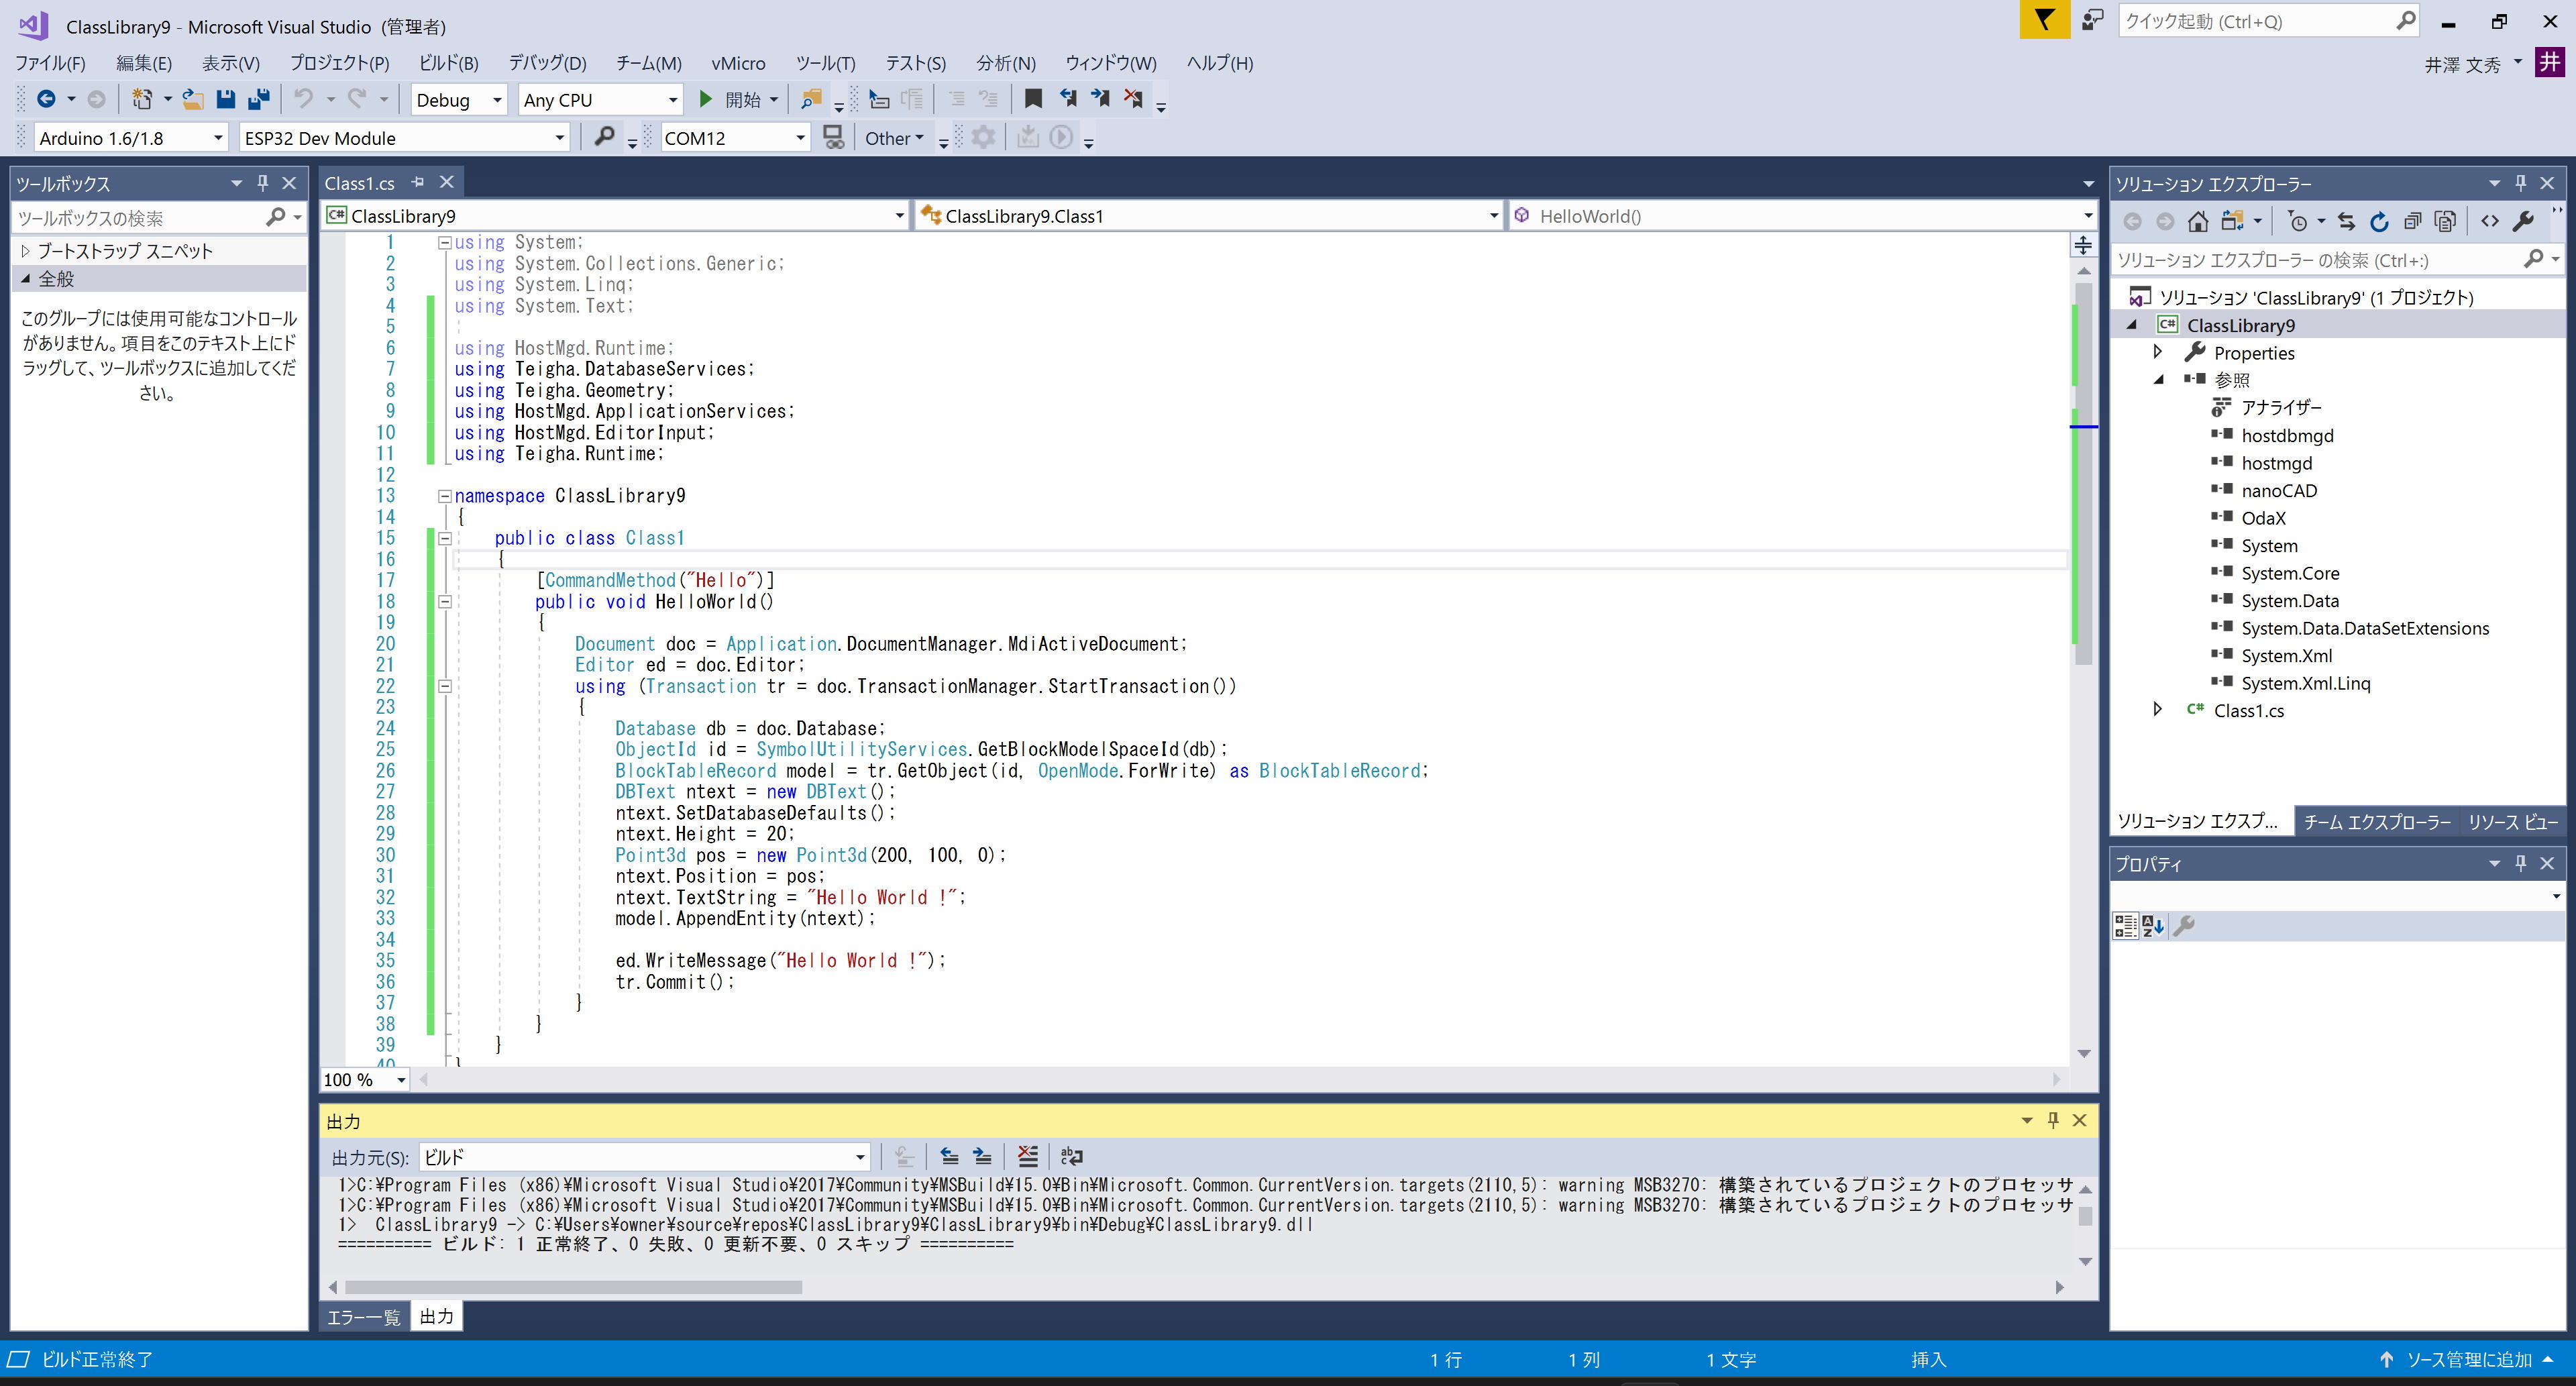Collapse the 参照 references node

click(2158, 380)
